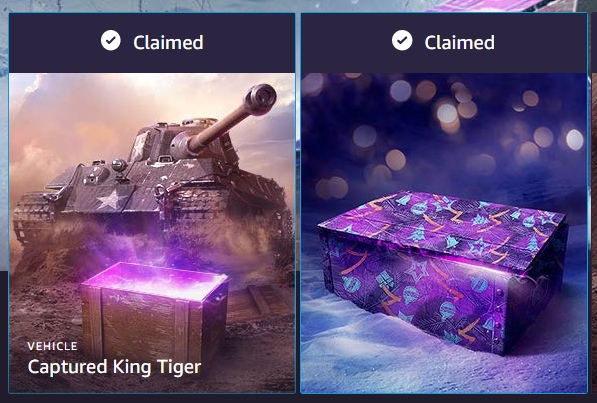597x403 pixels.
Task: Click the checkmark icon on King Tiger card
Action: click(111, 41)
